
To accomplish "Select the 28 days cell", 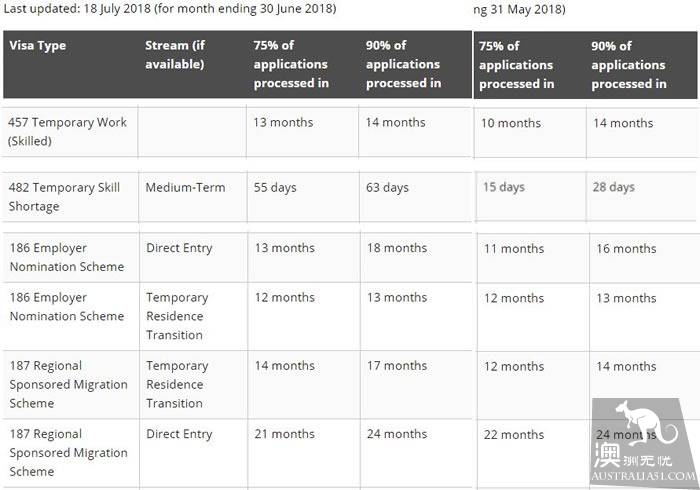I will click(642, 196).
